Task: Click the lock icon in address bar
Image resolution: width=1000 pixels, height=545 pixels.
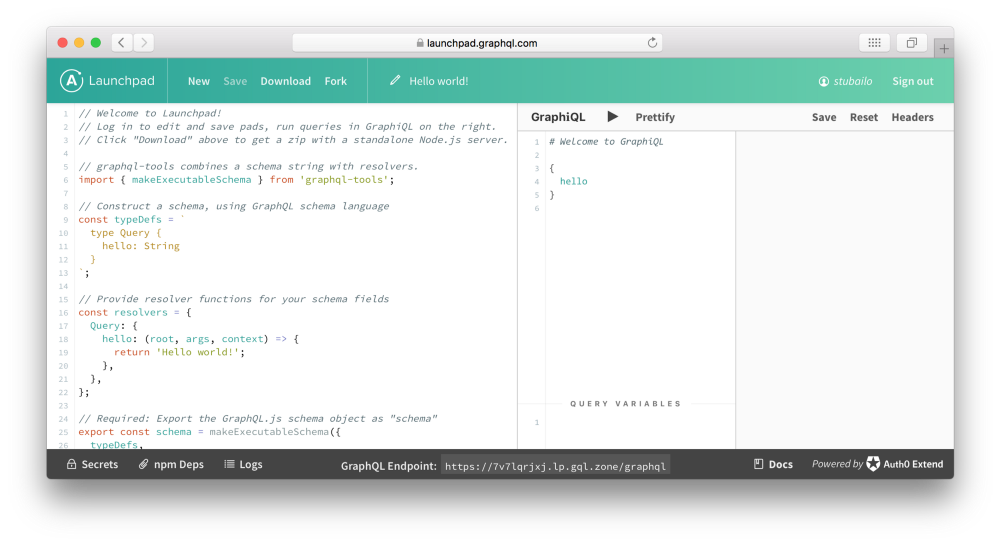Action: coord(420,43)
